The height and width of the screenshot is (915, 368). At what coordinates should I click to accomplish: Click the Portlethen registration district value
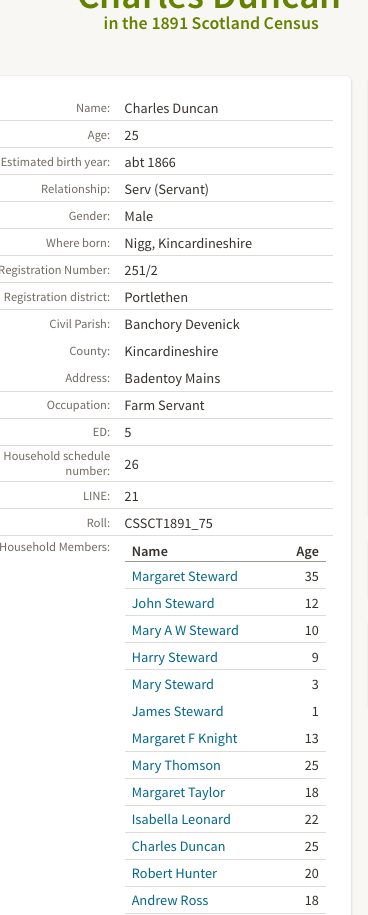(156, 297)
